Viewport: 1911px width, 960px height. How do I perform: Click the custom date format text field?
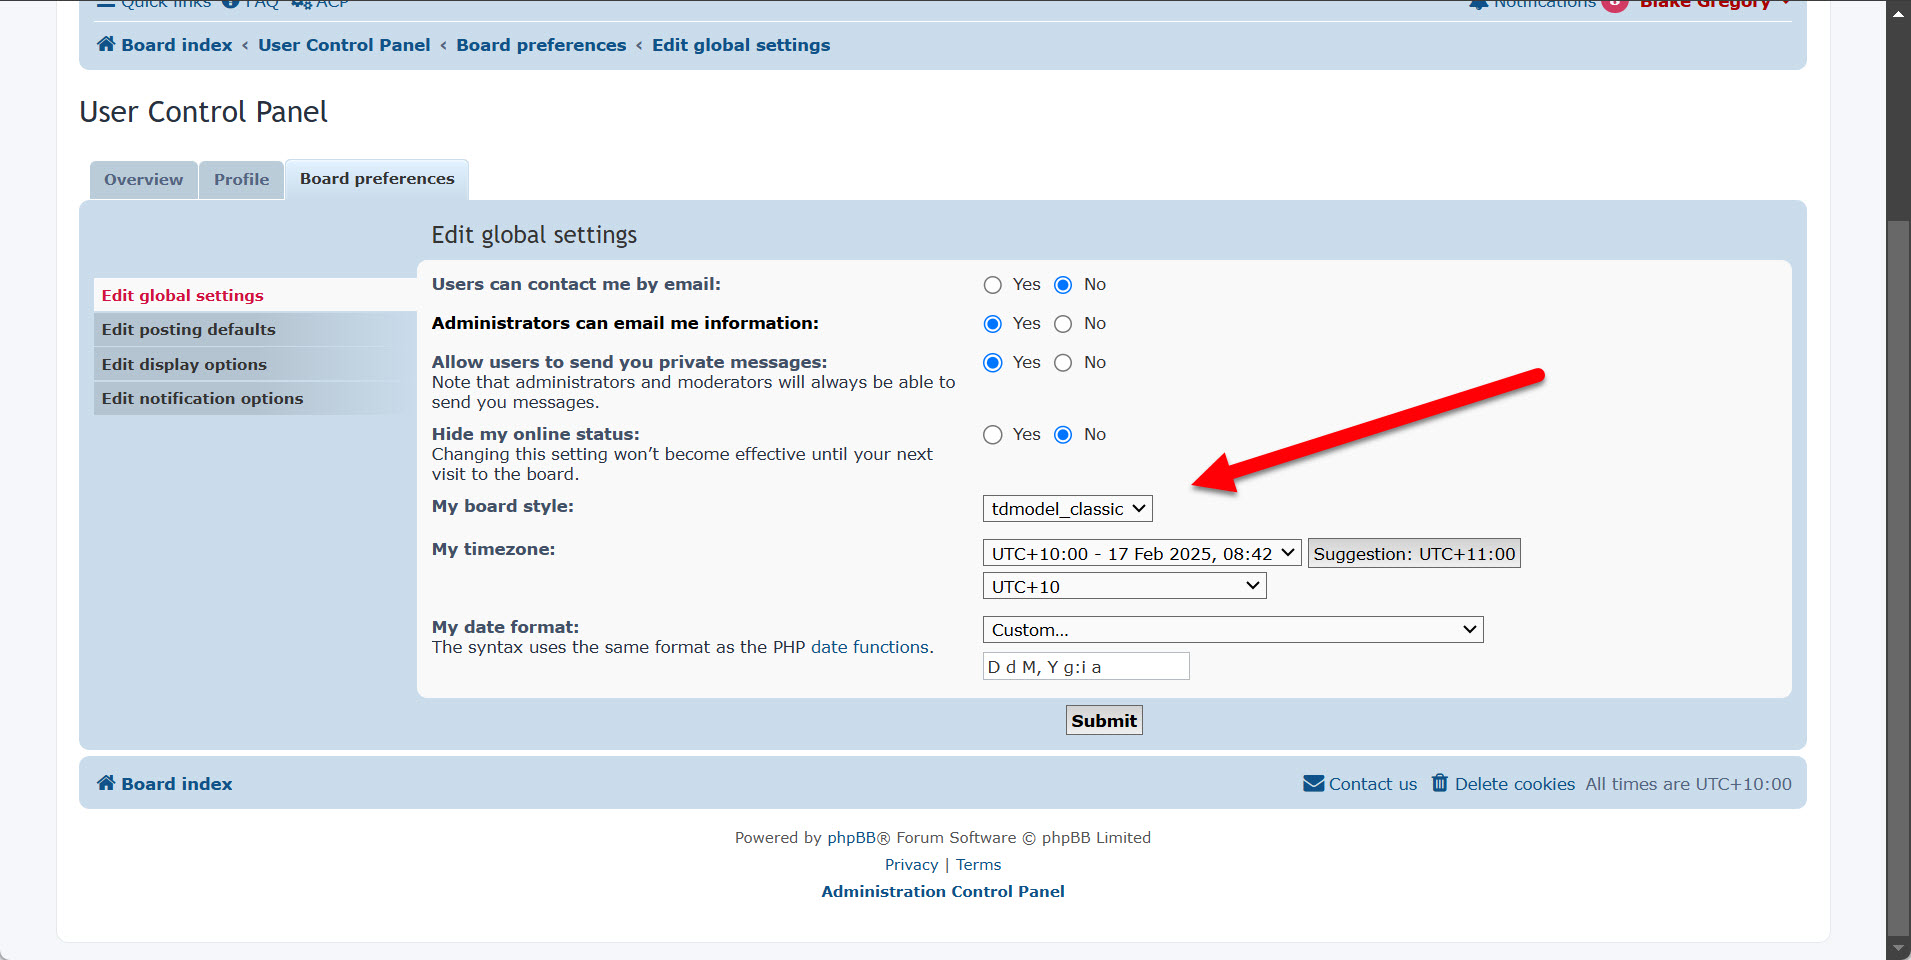click(1086, 666)
